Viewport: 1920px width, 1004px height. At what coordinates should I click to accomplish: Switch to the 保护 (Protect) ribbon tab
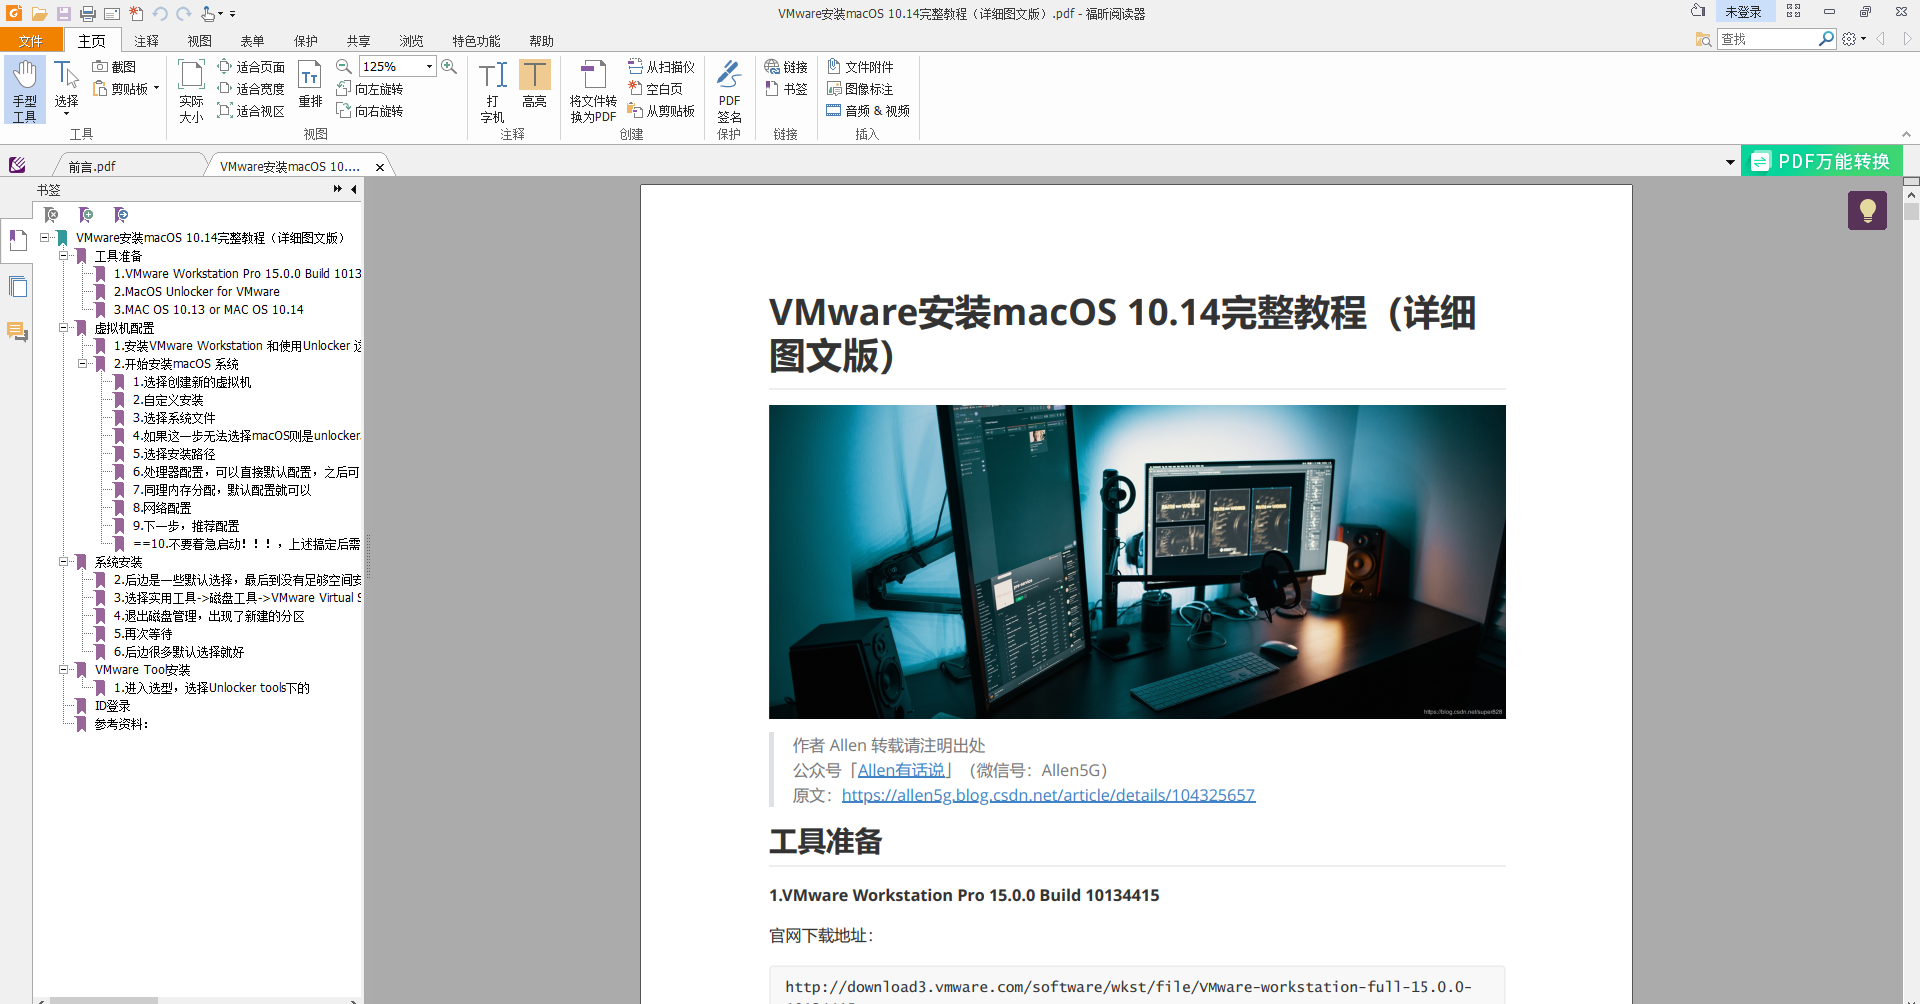[306, 41]
